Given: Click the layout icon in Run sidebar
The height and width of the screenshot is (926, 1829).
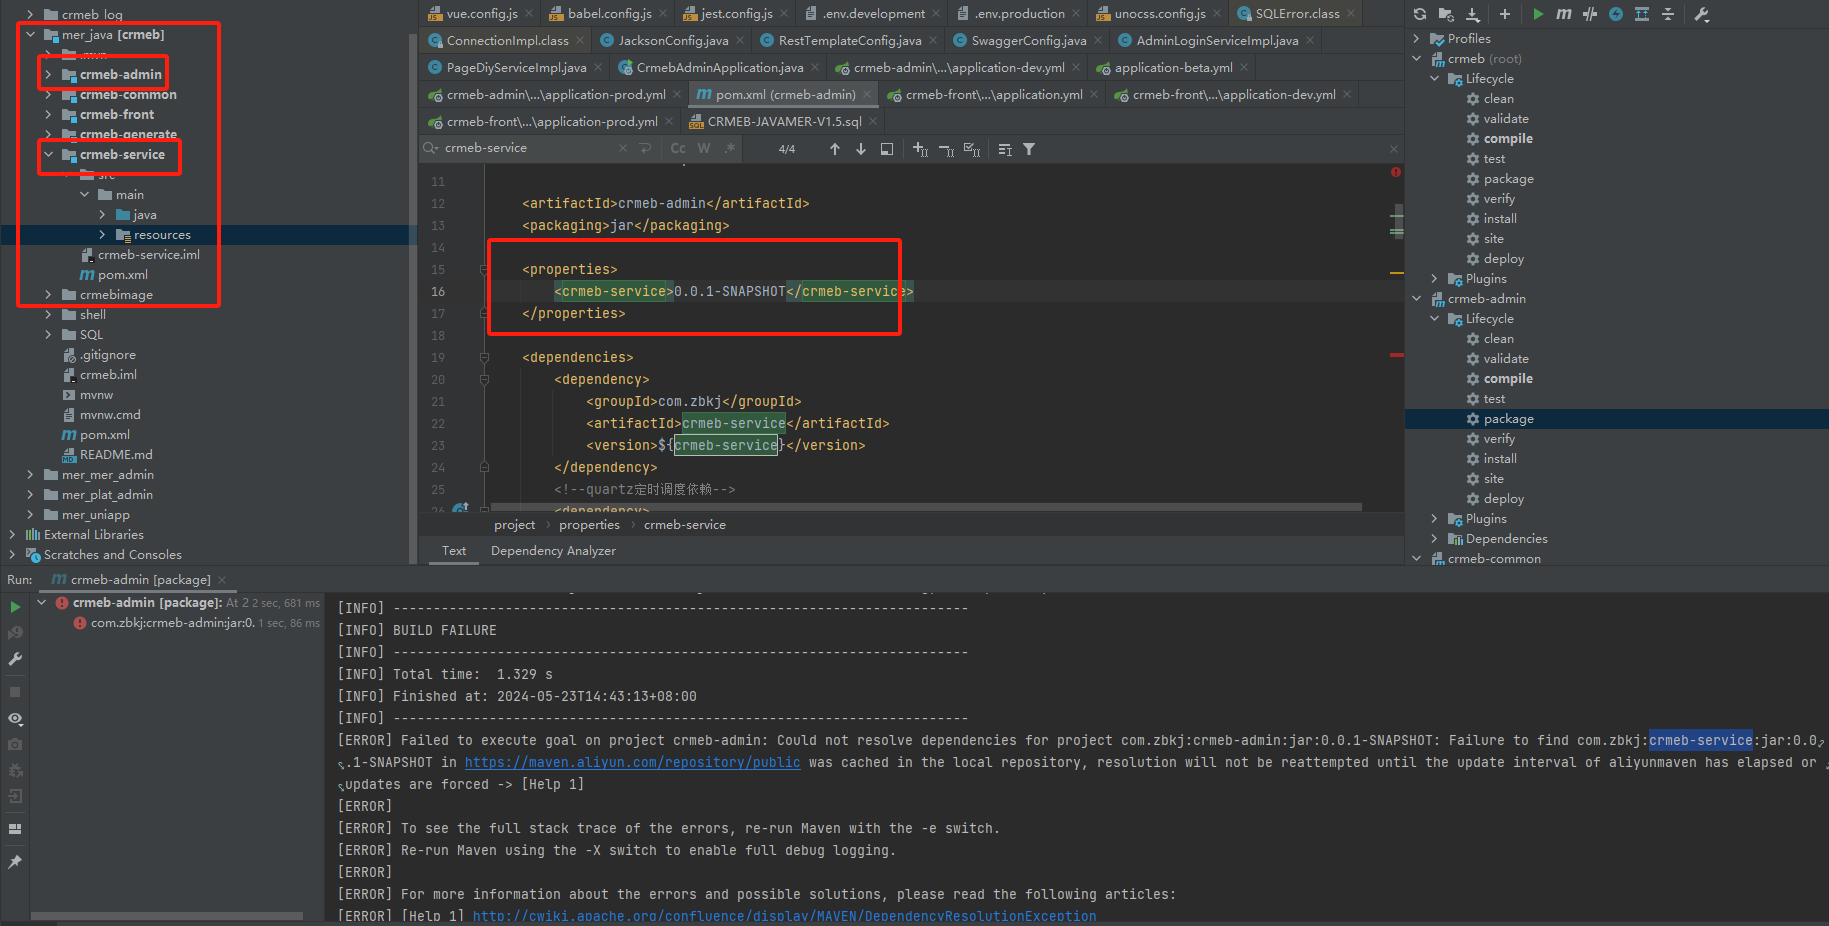Looking at the screenshot, I should click(x=15, y=829).
